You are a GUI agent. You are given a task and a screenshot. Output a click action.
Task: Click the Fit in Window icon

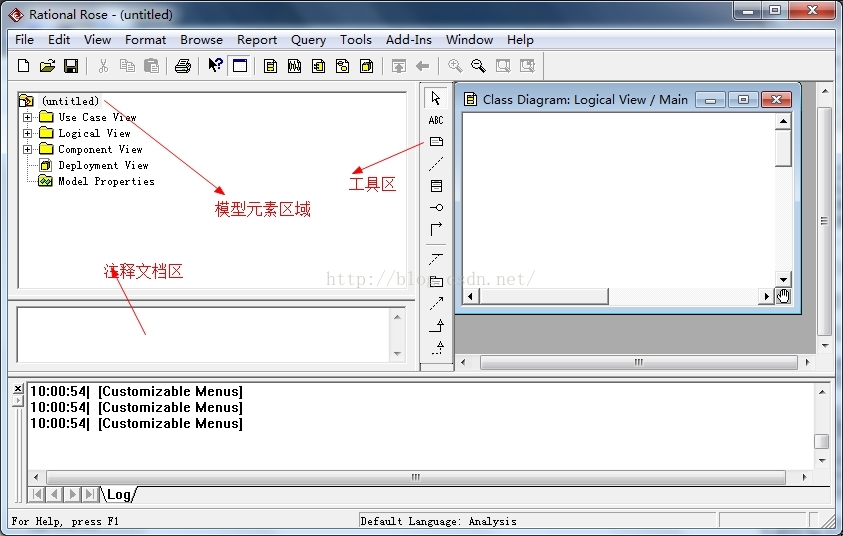tap(503, 66)
